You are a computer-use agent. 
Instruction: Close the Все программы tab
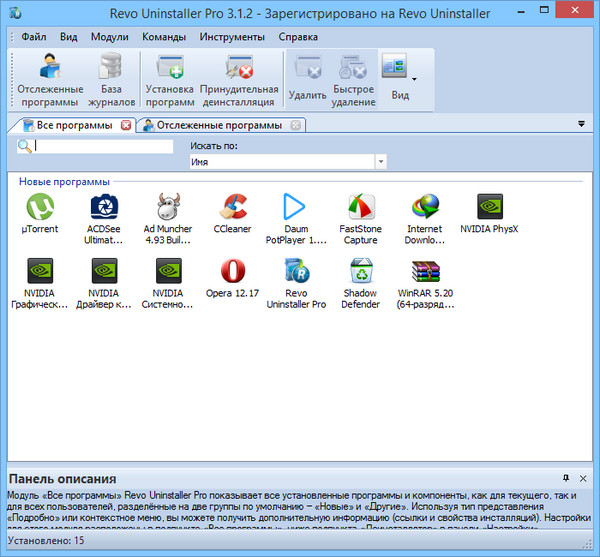pyautogui.click(x=126, y=125)
